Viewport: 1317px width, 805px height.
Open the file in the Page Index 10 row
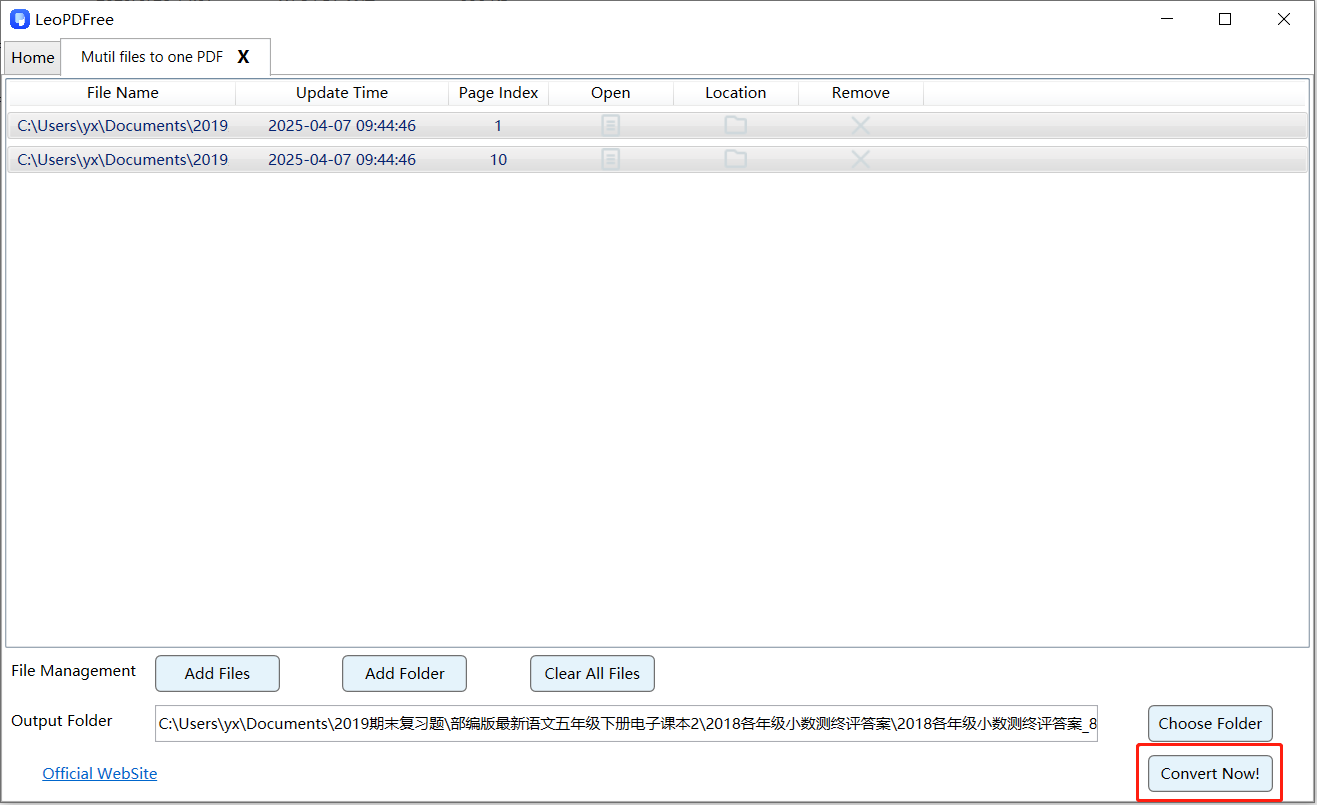pyautogui.click(x=610, y=159)
